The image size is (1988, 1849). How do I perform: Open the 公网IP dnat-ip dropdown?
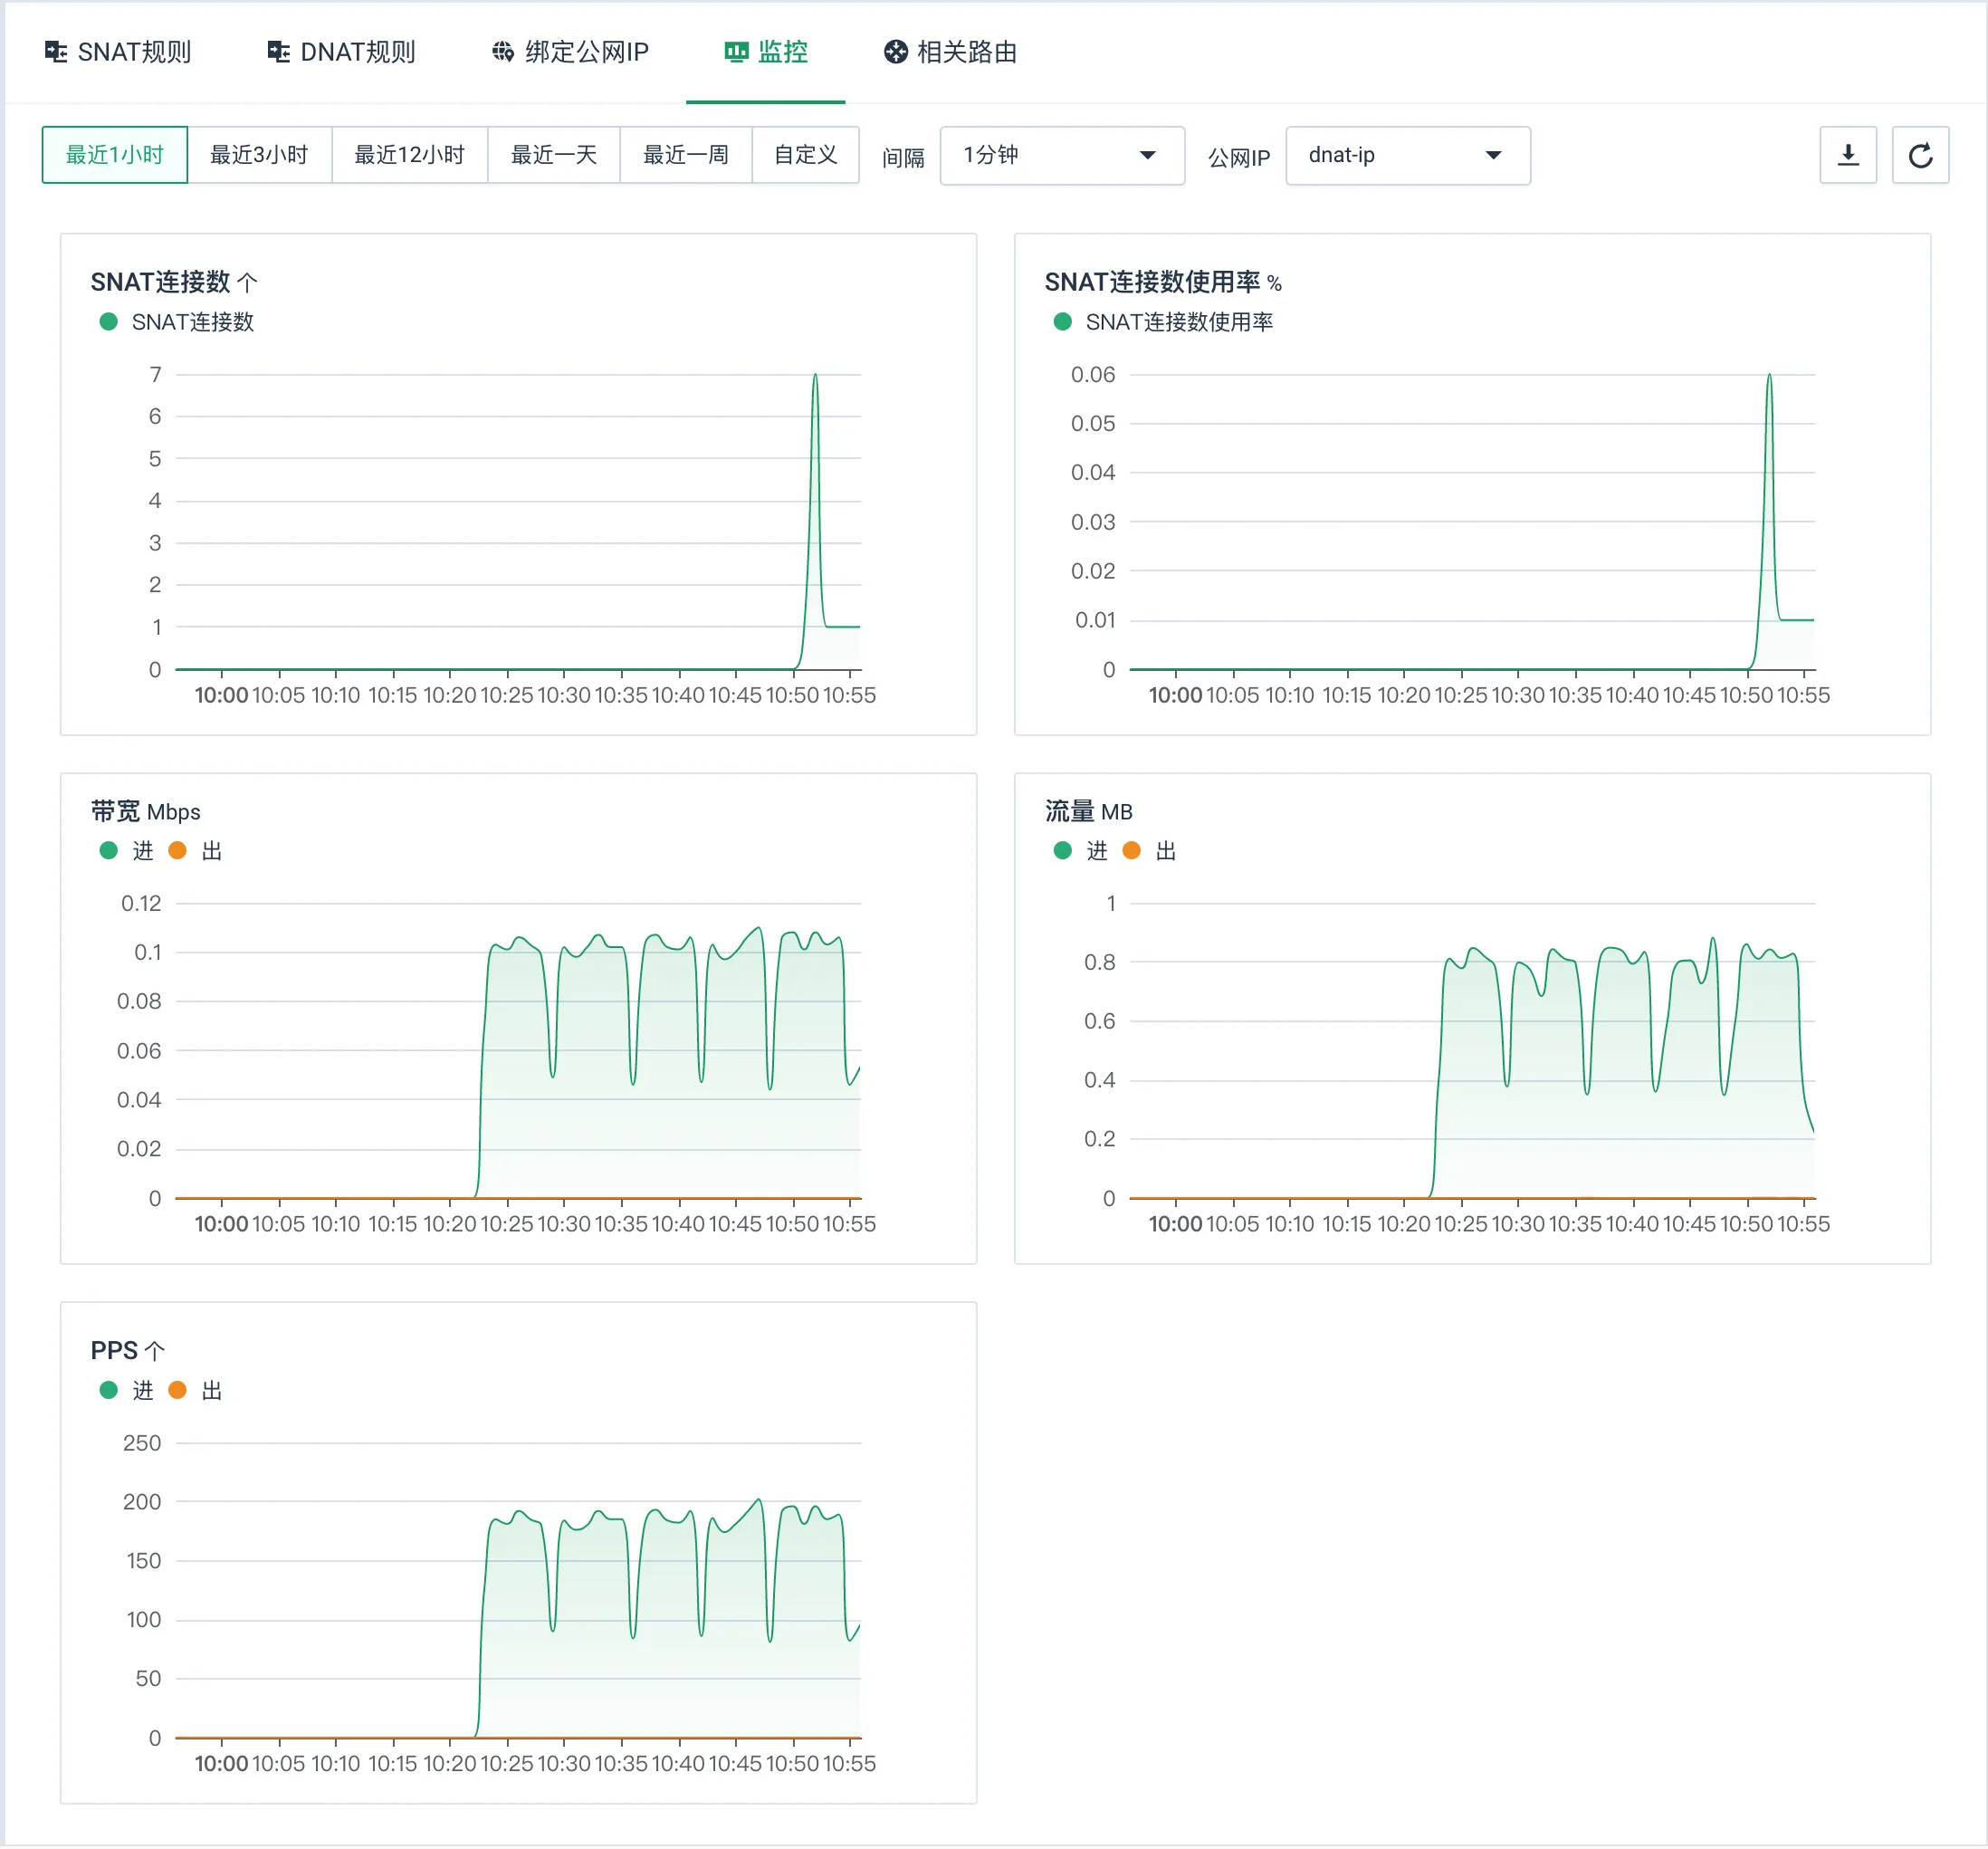tap(1406, 155)
